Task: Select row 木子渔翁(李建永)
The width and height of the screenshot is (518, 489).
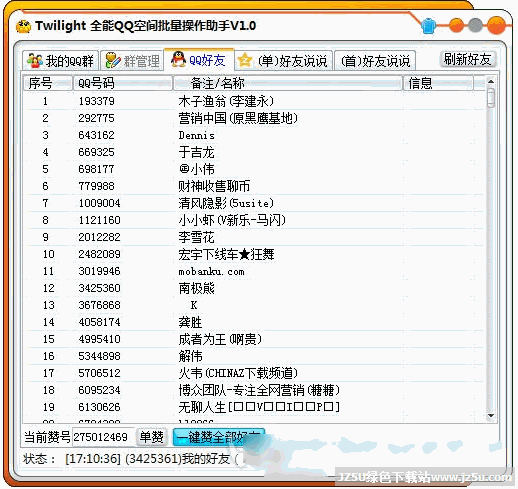Action: click(254, 101)
